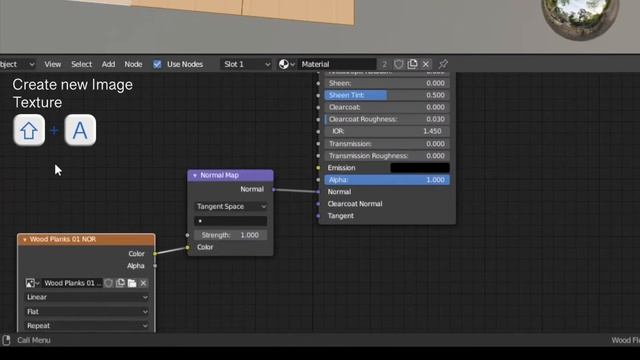Open the image browse icon dropdown
The height and width of the screenshot is (360, 640).
click(32, 283)
